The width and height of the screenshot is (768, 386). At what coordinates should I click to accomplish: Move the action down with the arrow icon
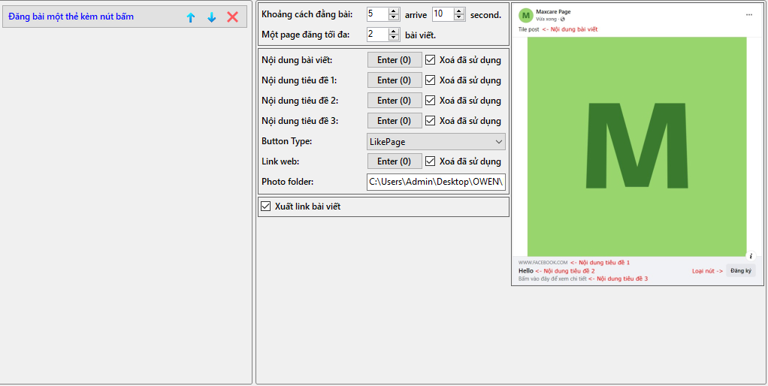coord(212,18)
